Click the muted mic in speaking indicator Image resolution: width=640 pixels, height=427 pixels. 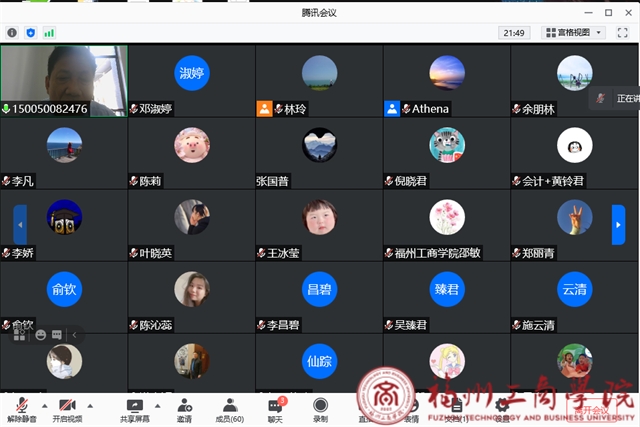(600, 98)
